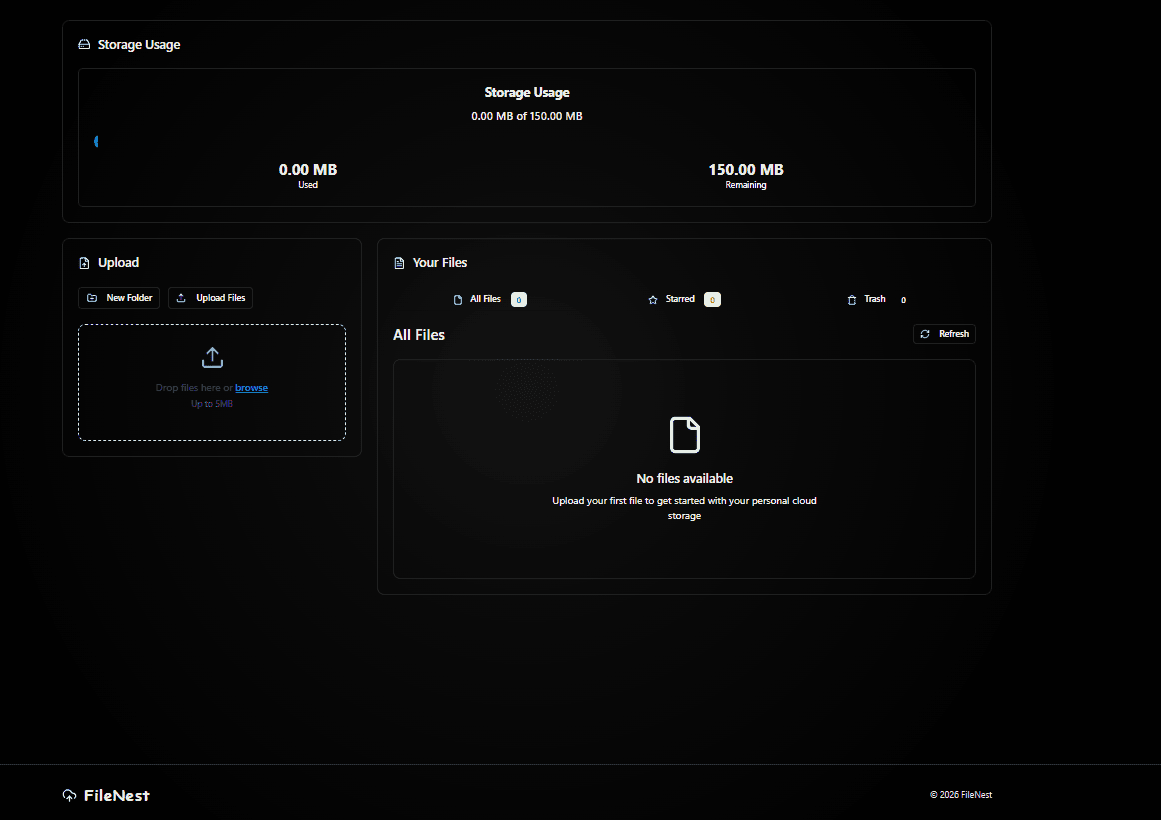The height and width of the screenshot is (820, 1161).
Task: Click the file count badge next to All Files
Action: [518, 298]
